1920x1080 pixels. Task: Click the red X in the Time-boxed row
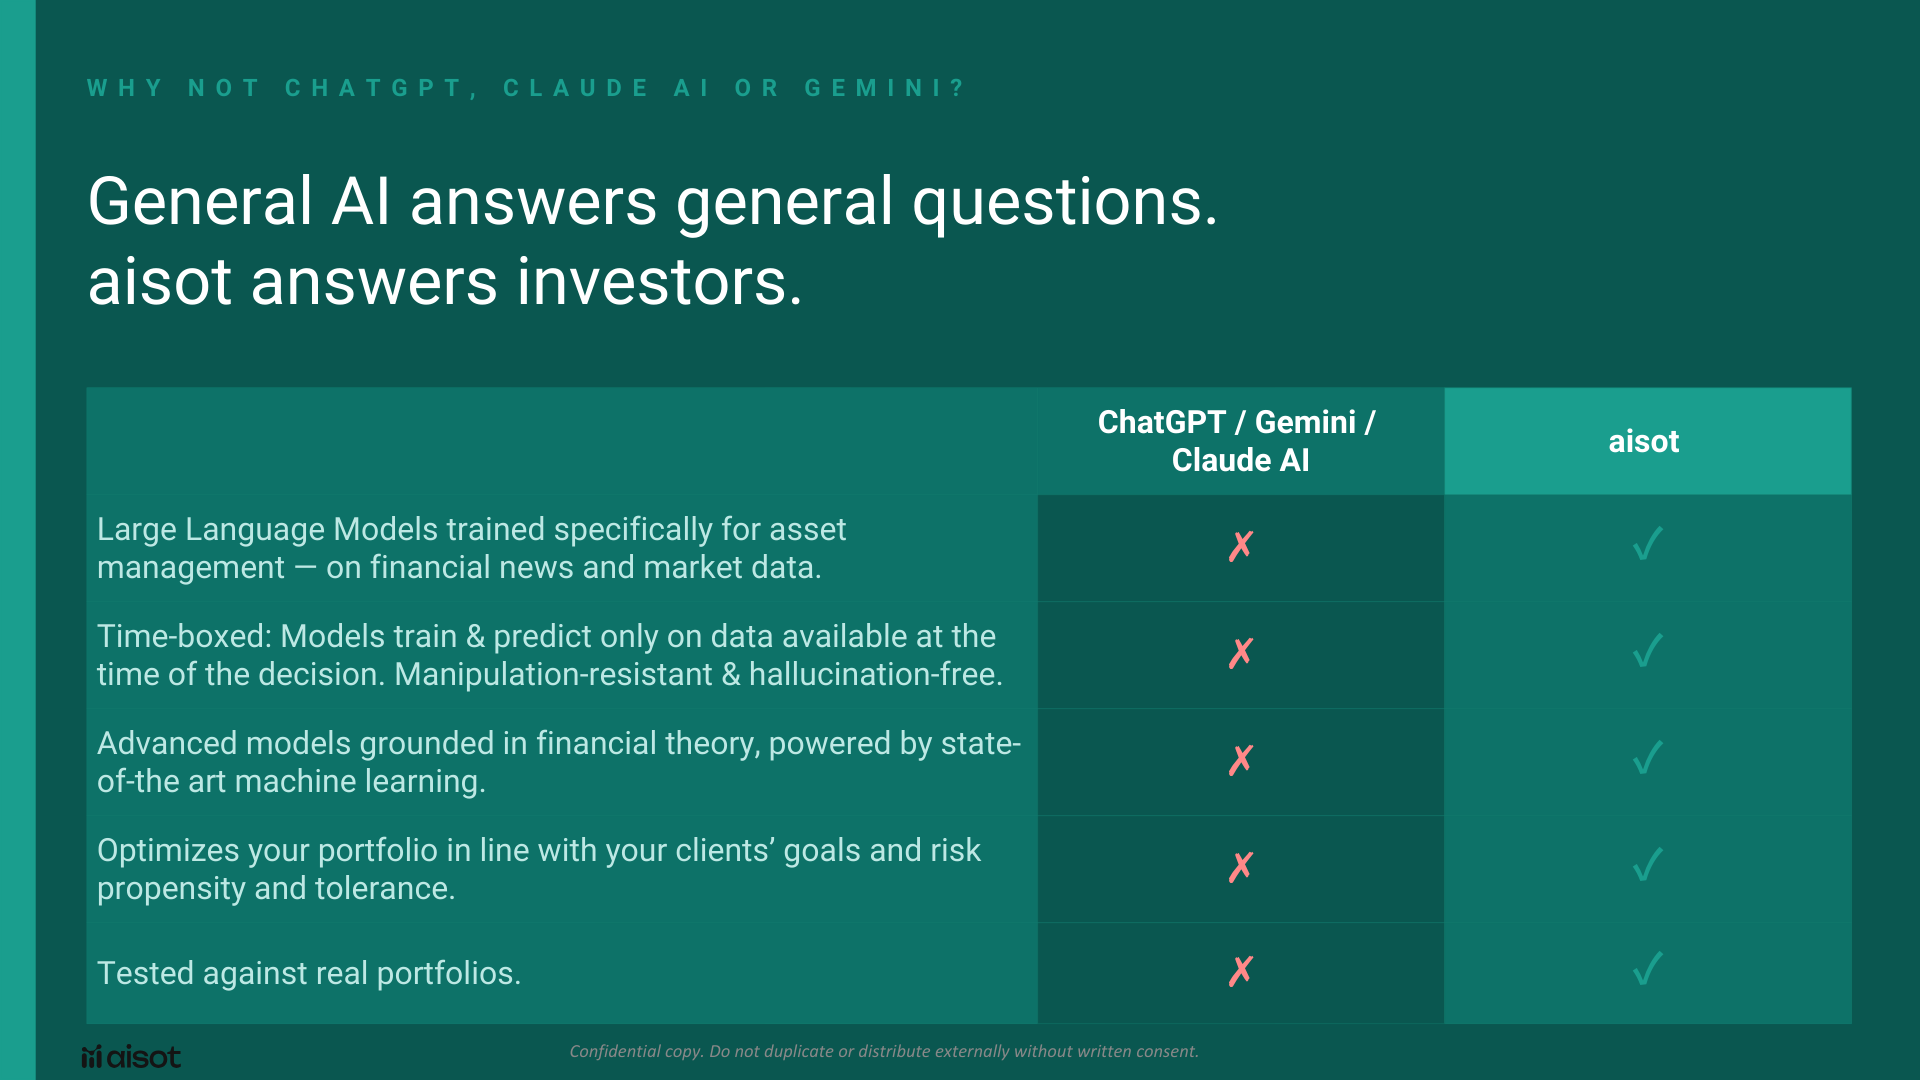(1241, 653)
